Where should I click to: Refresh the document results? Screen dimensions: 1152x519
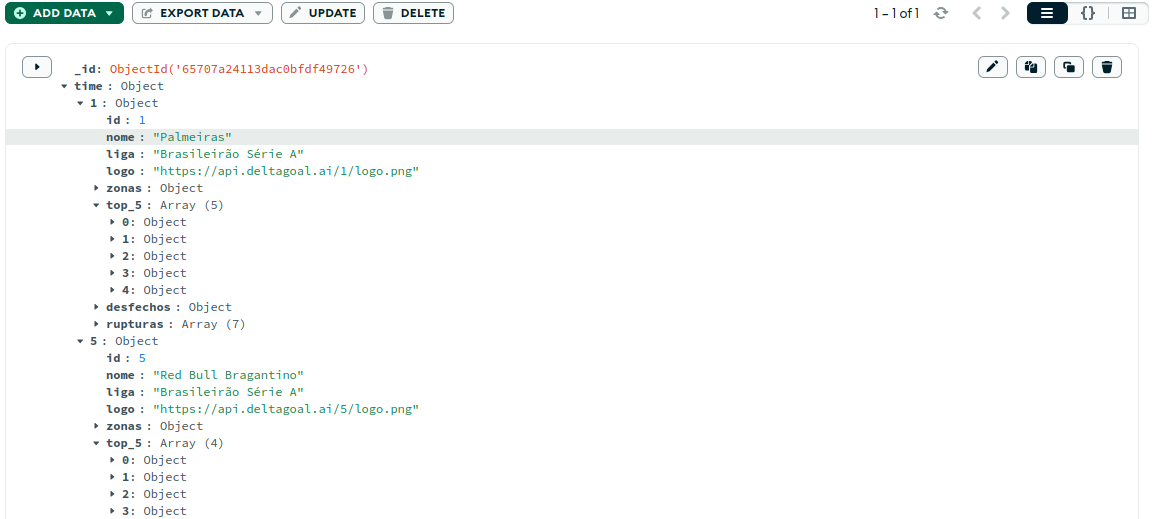pyautogui.click(x=940, y=13)
